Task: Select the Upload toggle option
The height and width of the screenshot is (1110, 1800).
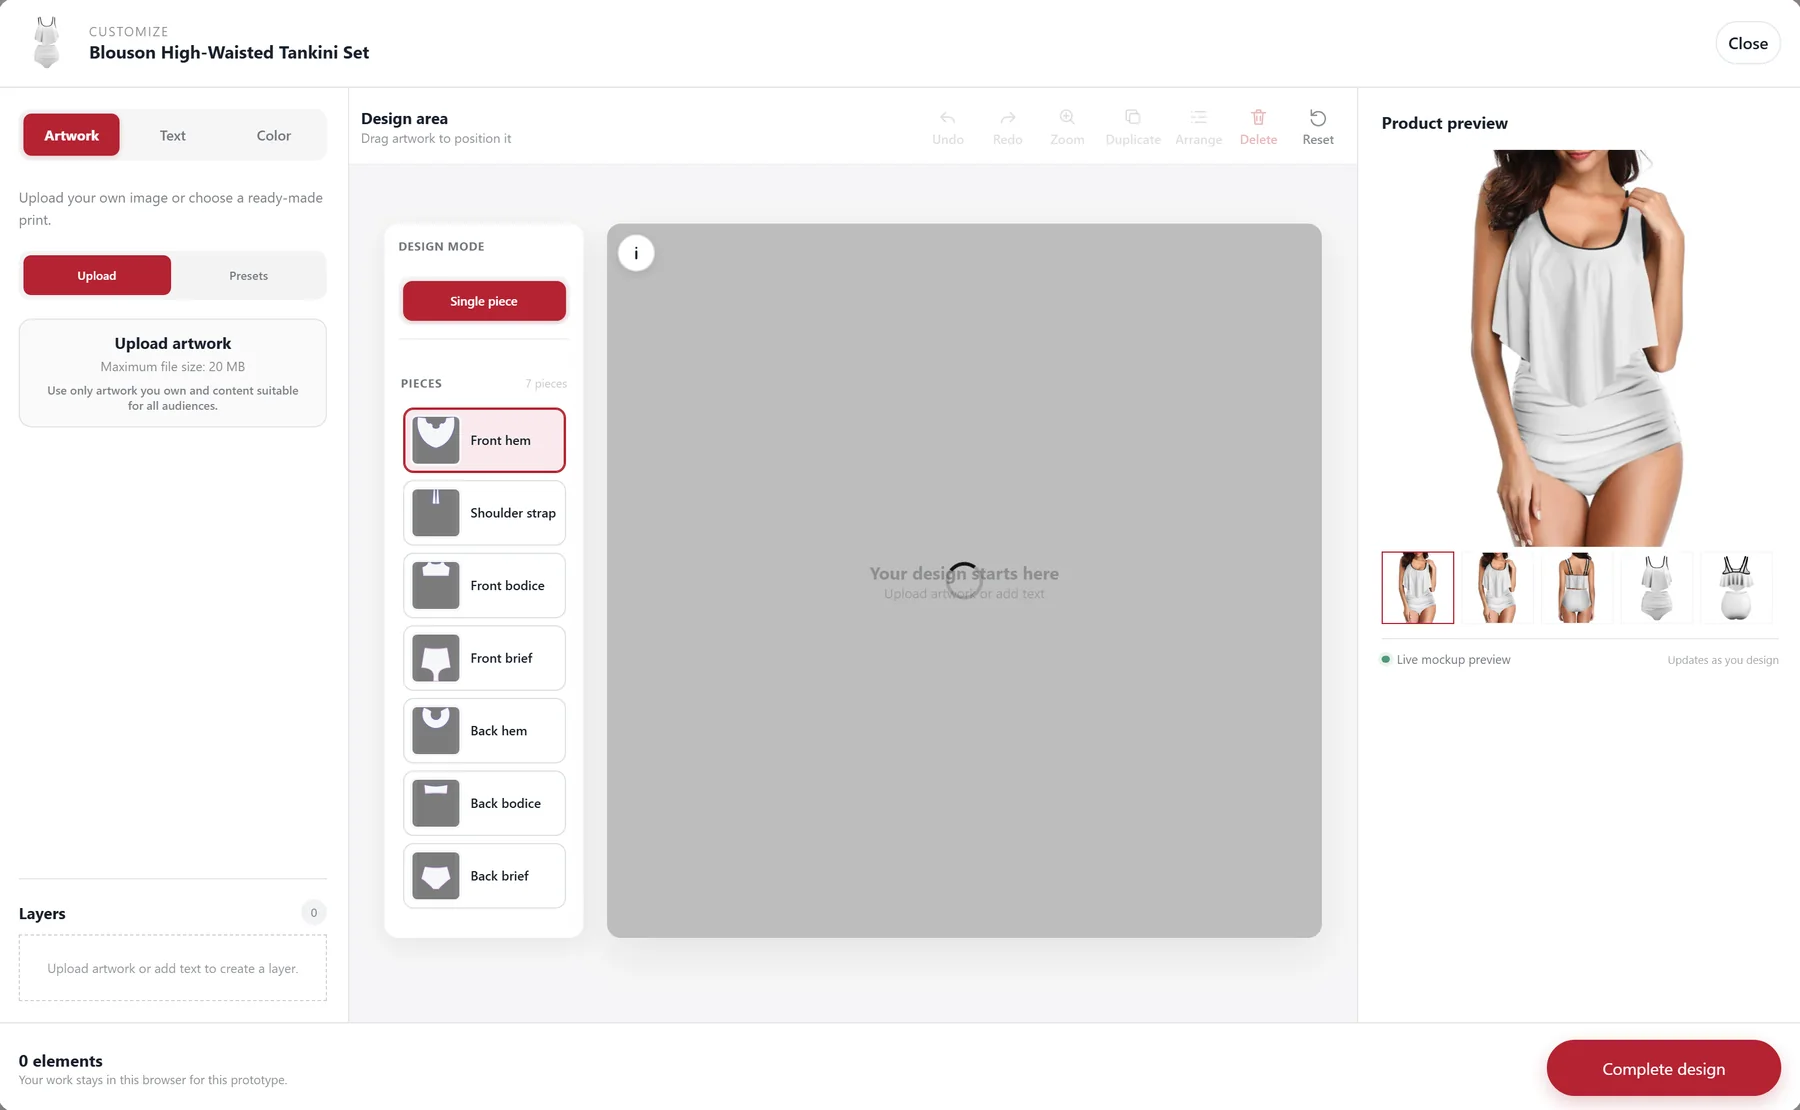Action: (97, 275)
